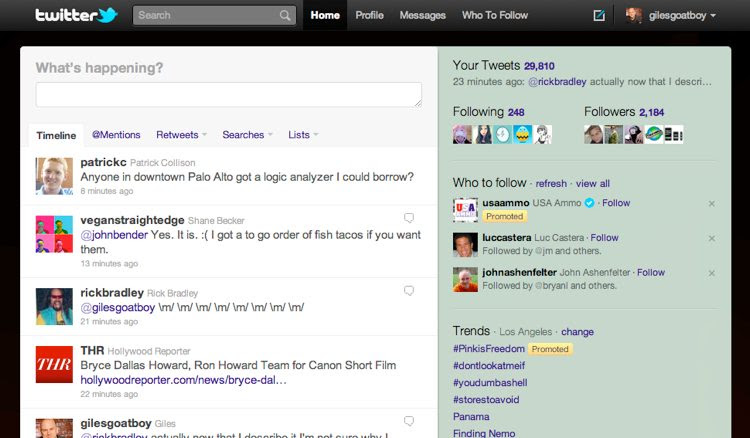Open the #youdumbashell trend
The height and width of the screenshot is (438, 750).
tap(490, 383)
